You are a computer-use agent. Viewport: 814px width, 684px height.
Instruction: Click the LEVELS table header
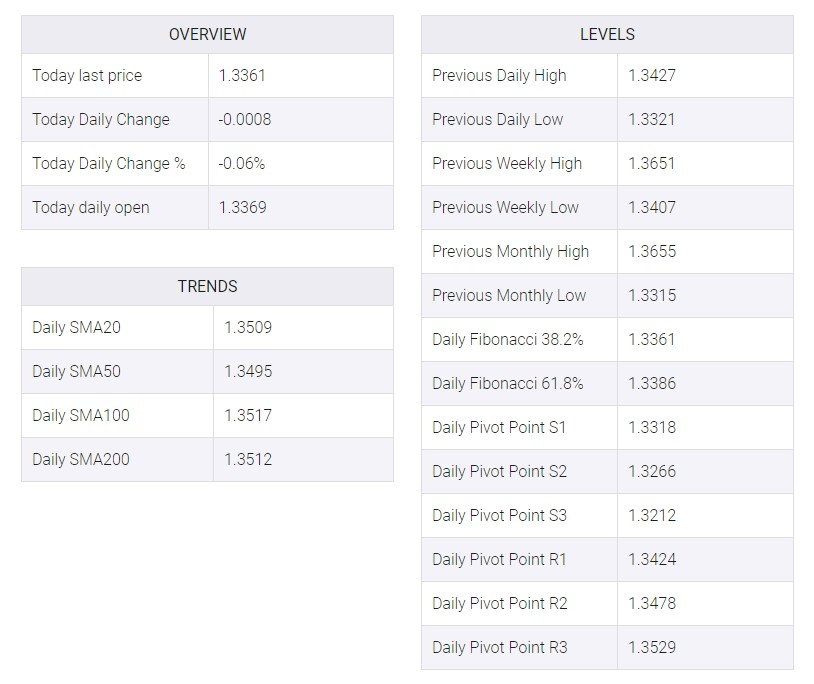pos(607,34)
